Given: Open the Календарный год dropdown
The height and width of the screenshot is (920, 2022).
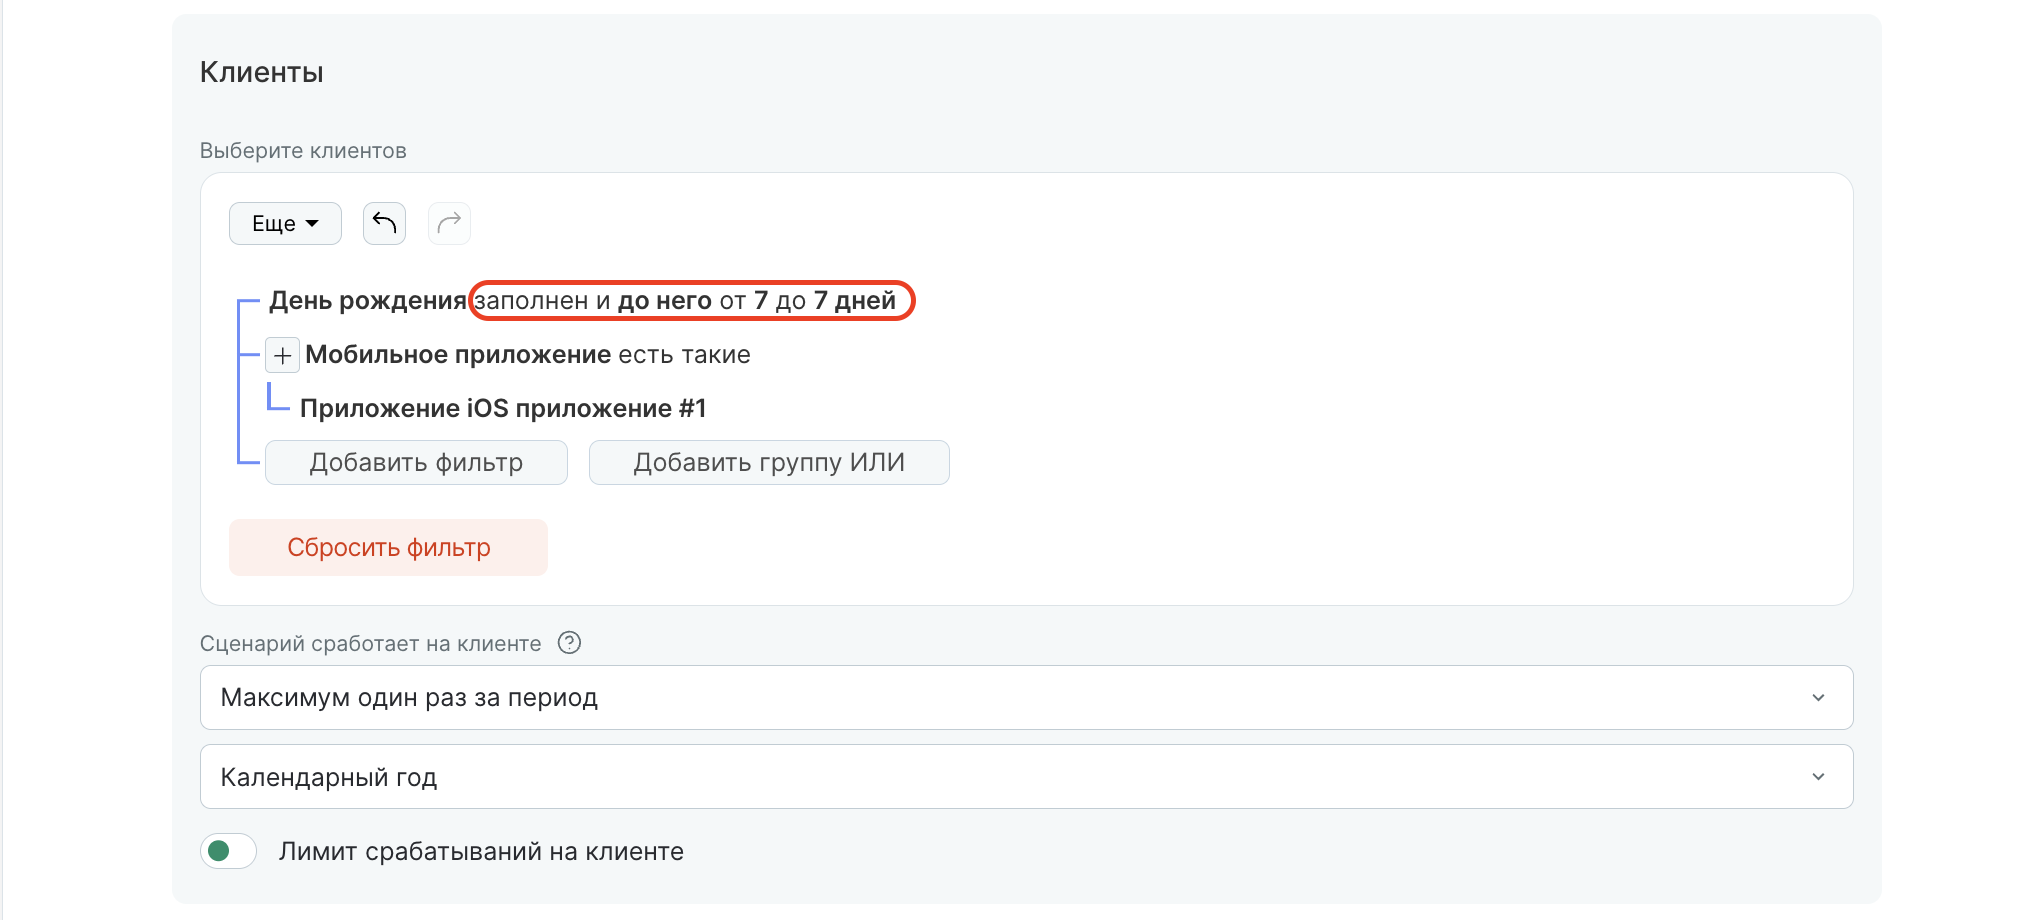Looking at the screenshot, I should click(x=1026, y=777).
